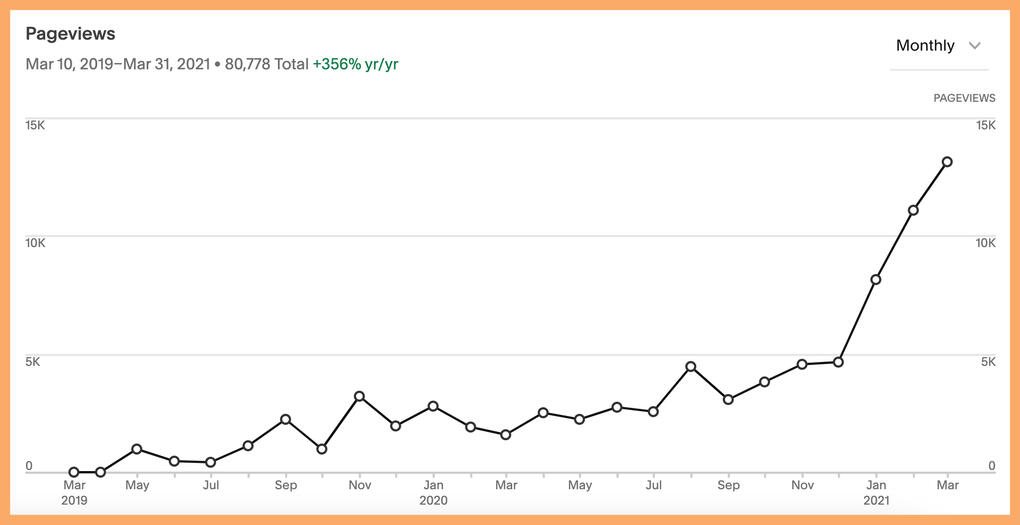1020x525 pixels.
Task: Click the September 2019 data point
Action: 285,419
